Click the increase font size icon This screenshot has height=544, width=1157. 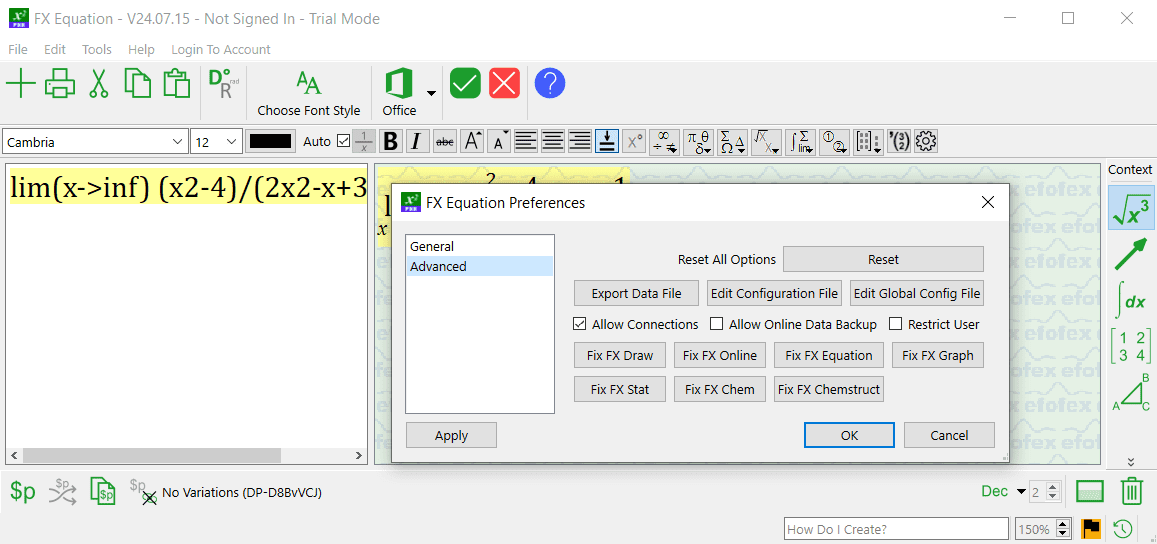coord(472,141)
